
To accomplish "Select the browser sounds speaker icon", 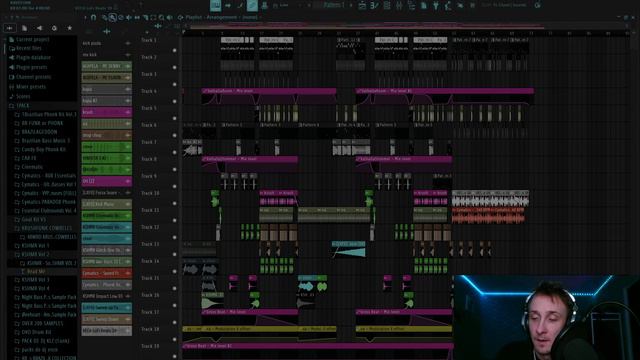I will [40, 28].
